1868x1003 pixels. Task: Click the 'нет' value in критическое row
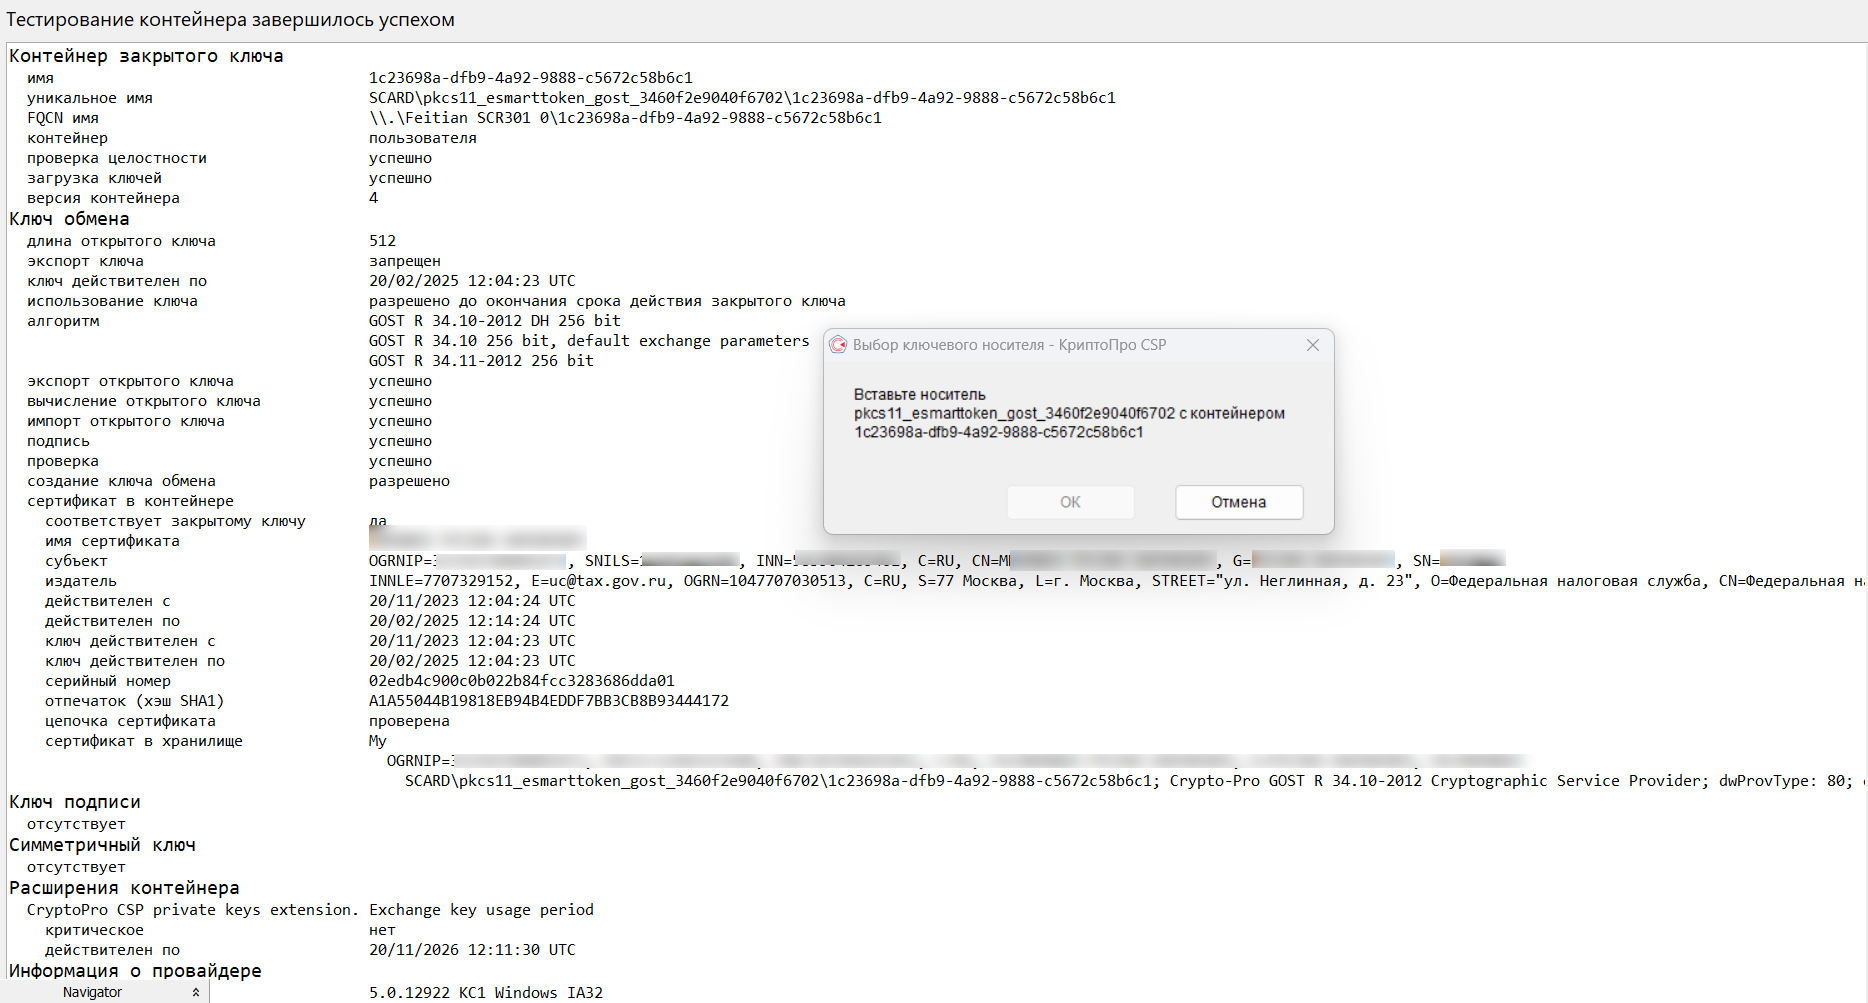pos(382,930)
